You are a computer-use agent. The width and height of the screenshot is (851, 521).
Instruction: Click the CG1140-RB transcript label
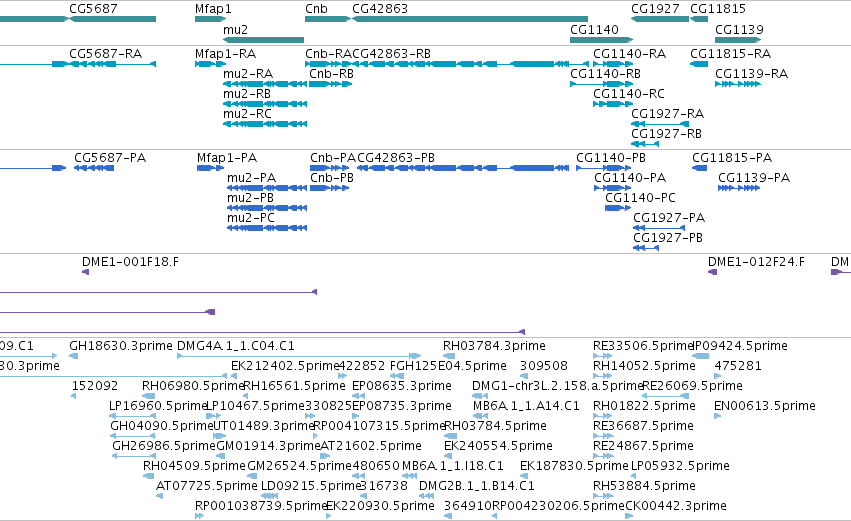tap(605, 74)
